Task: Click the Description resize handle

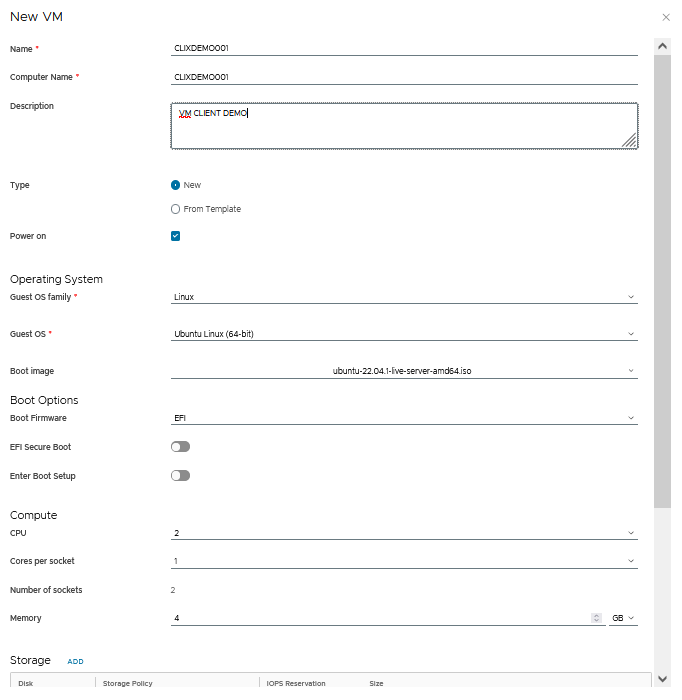Action: pyautogui.click(x=629, y=141)
